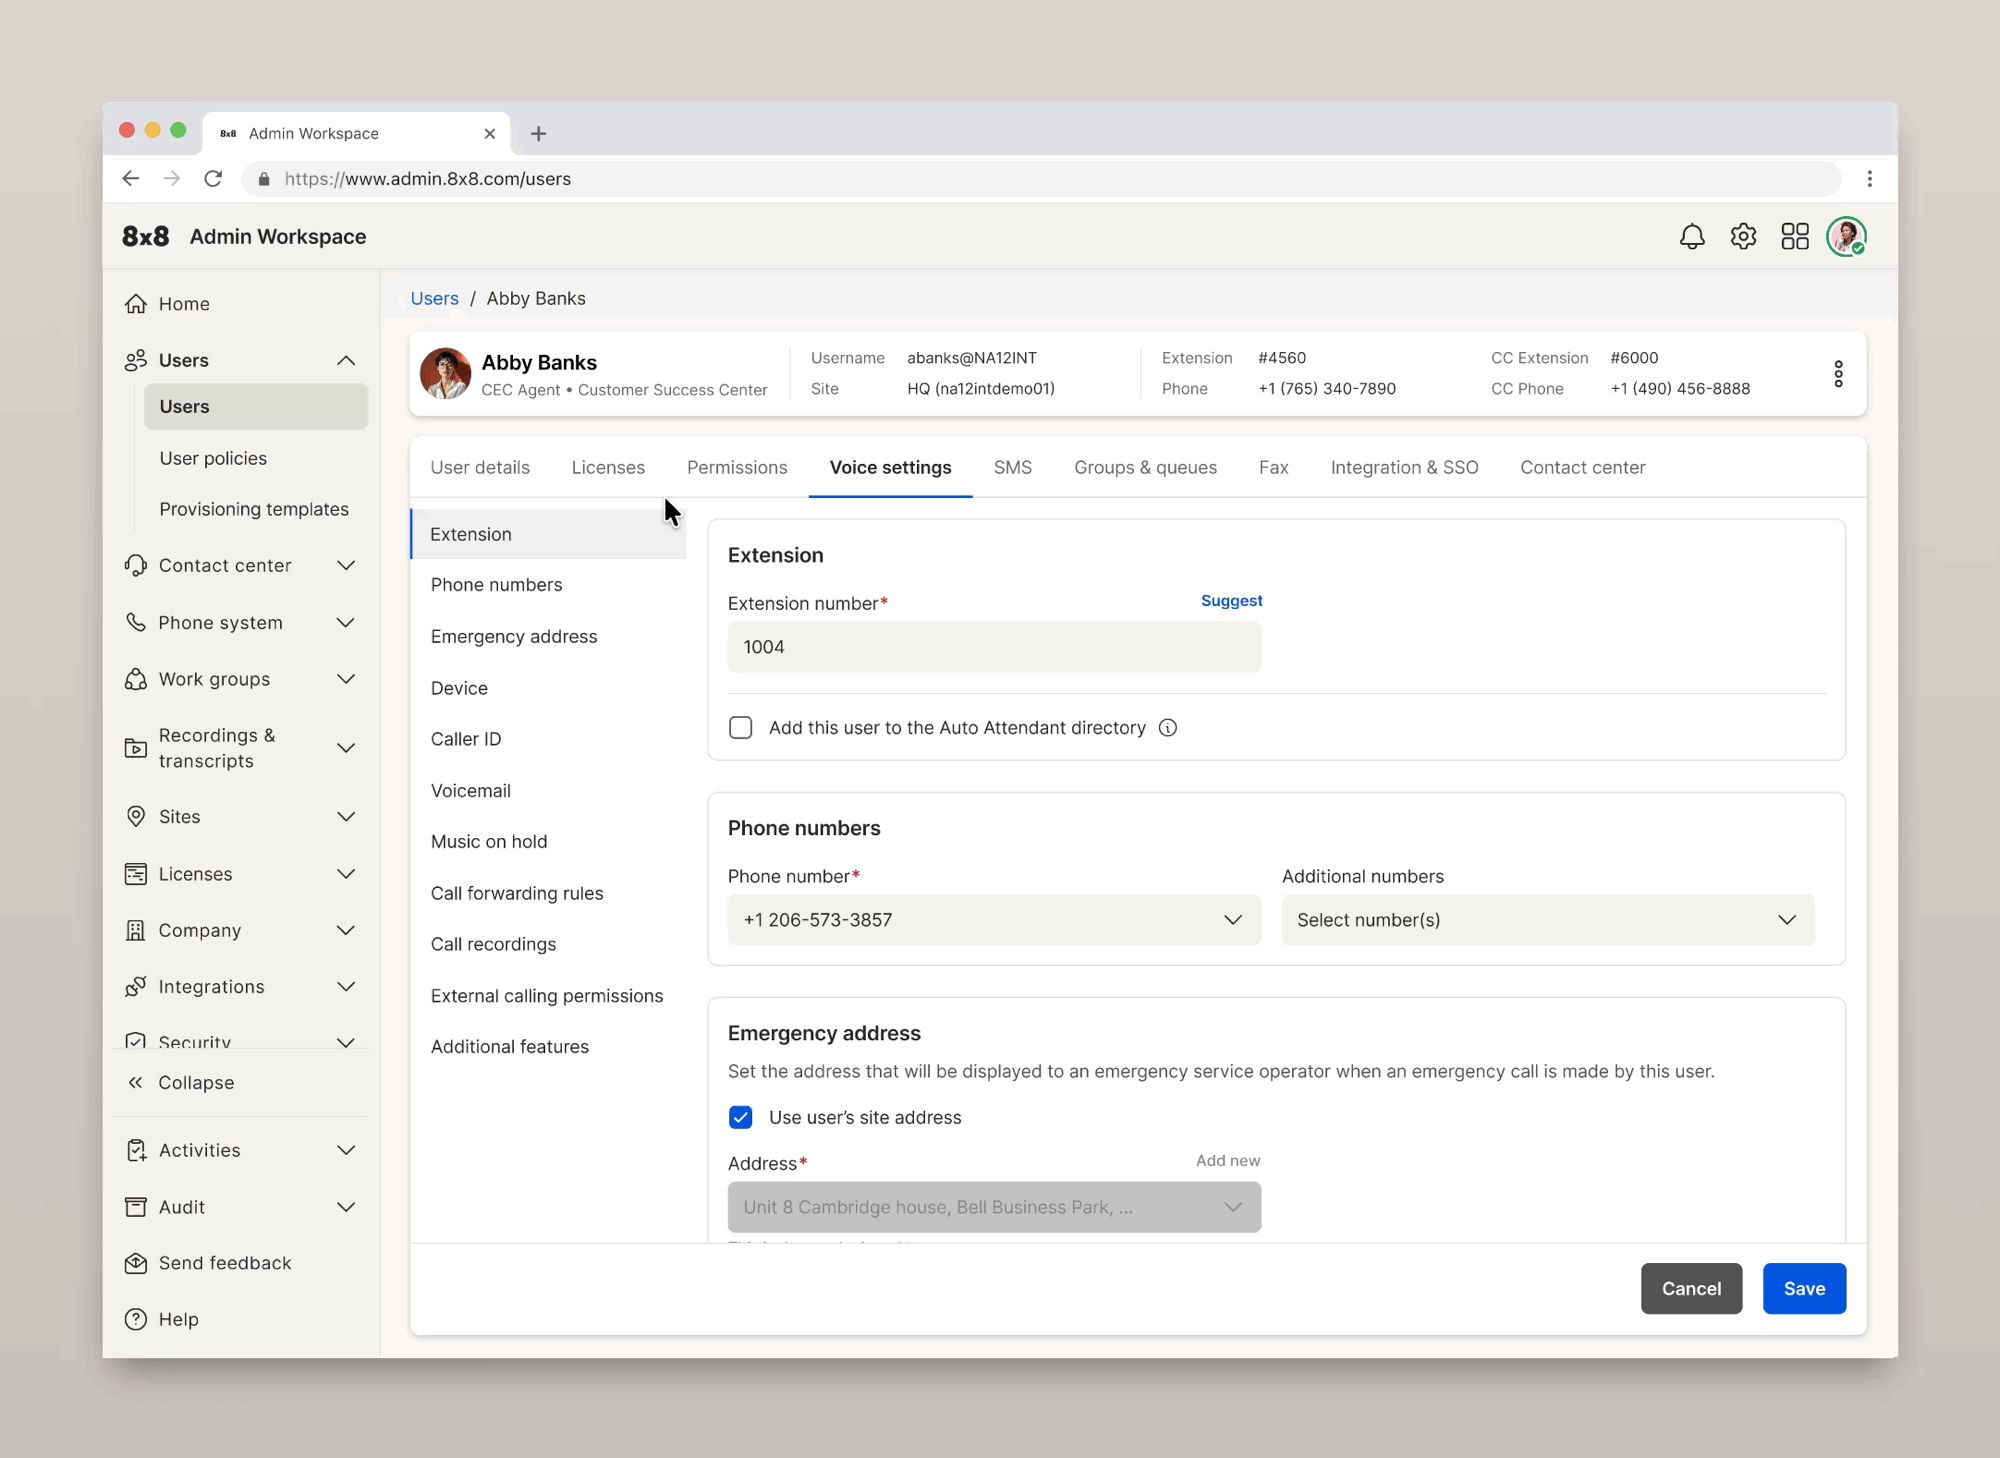Open the app switcher grid icon
This screenshot has height=1458, width=2000.
pos(1795,237)
